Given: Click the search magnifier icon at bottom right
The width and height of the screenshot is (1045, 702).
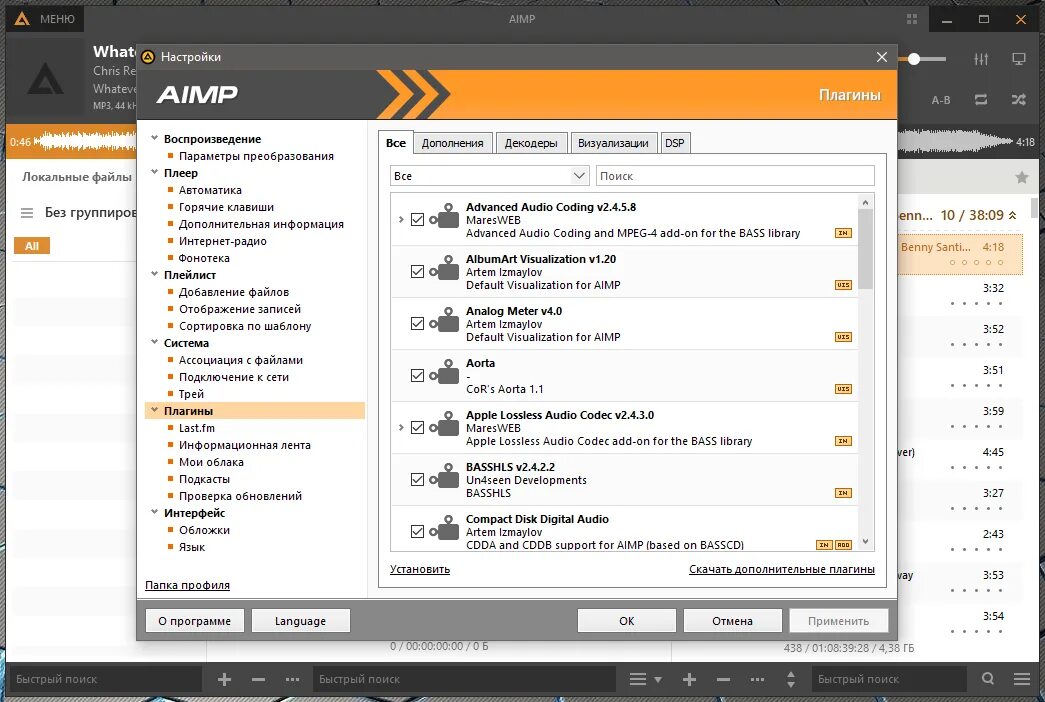Looking at the screenshot, I should (x=988, y=679).
